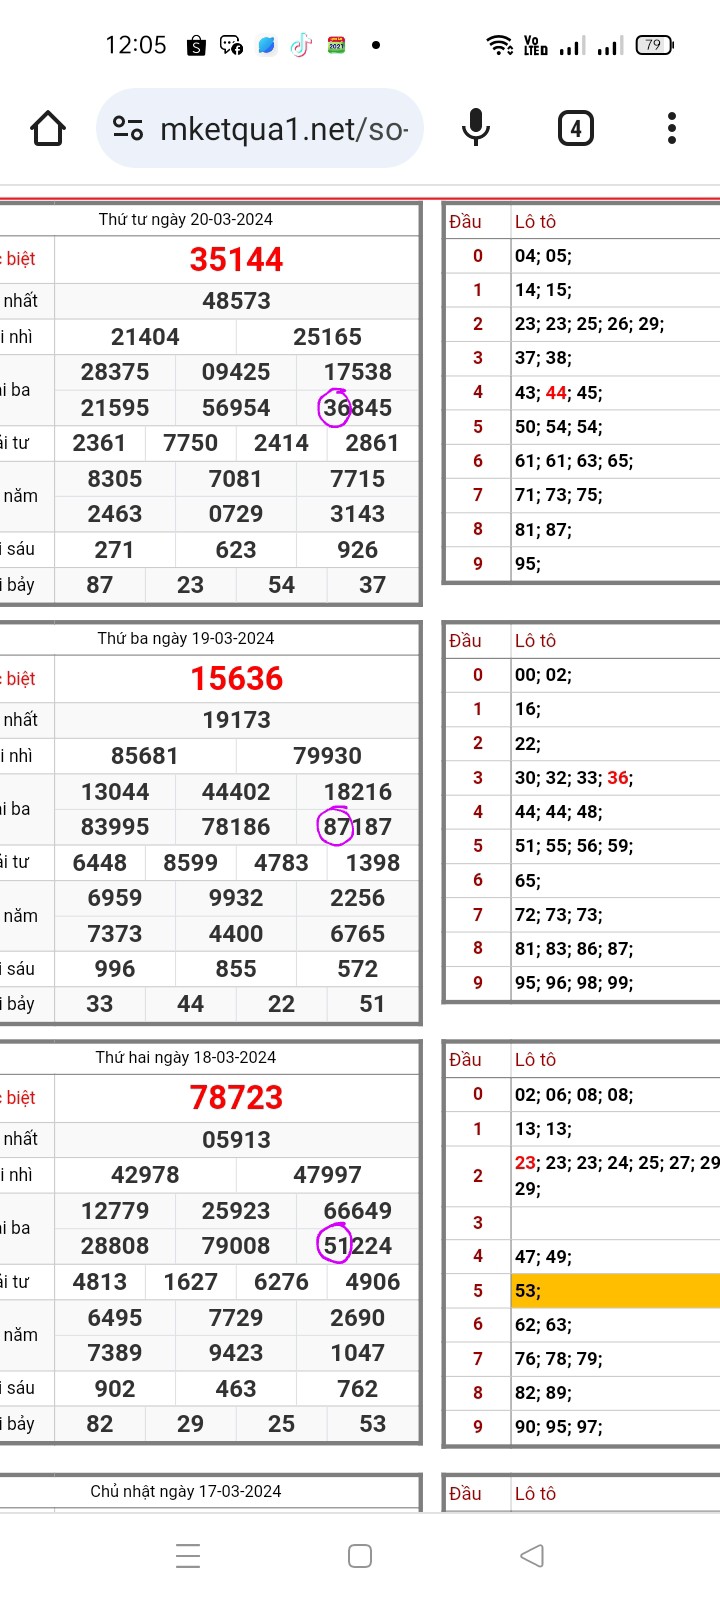Screen dimensions: 720x1600
Task: Tap the Wi-Fi status icon
Action: click(499, 45)
